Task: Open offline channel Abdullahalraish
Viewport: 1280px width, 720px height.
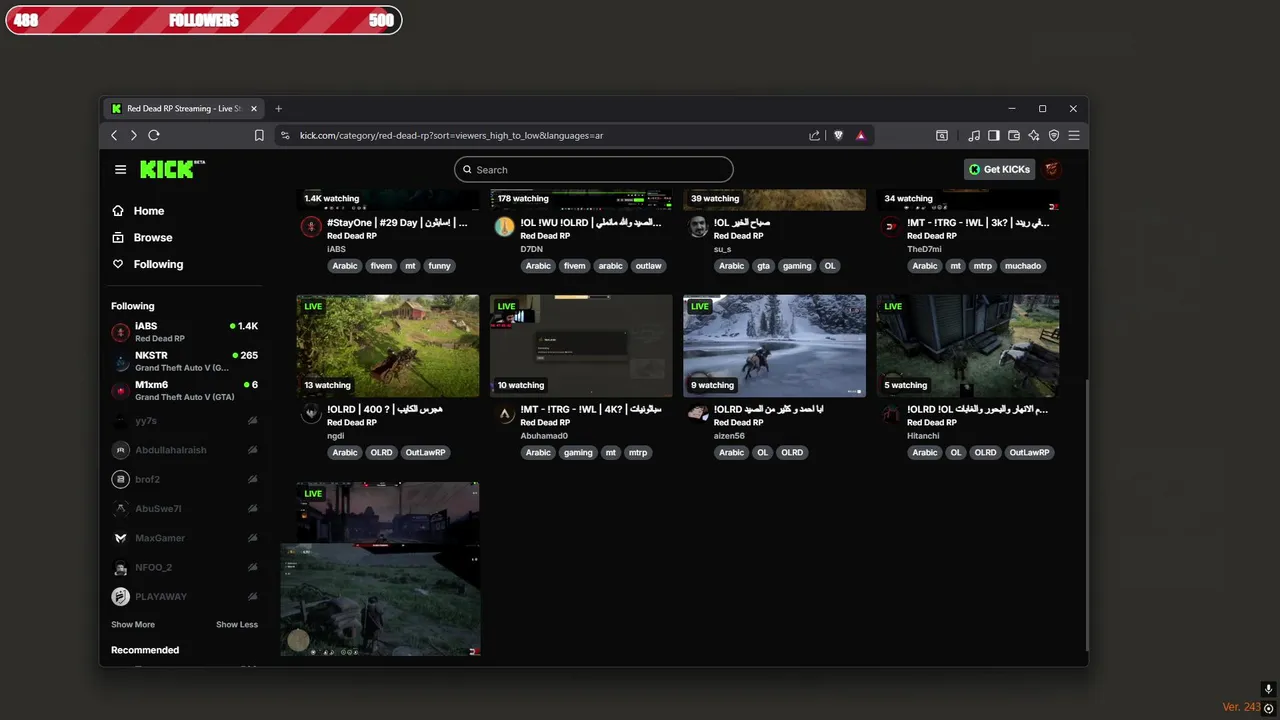Action: [x=185, y=450]
